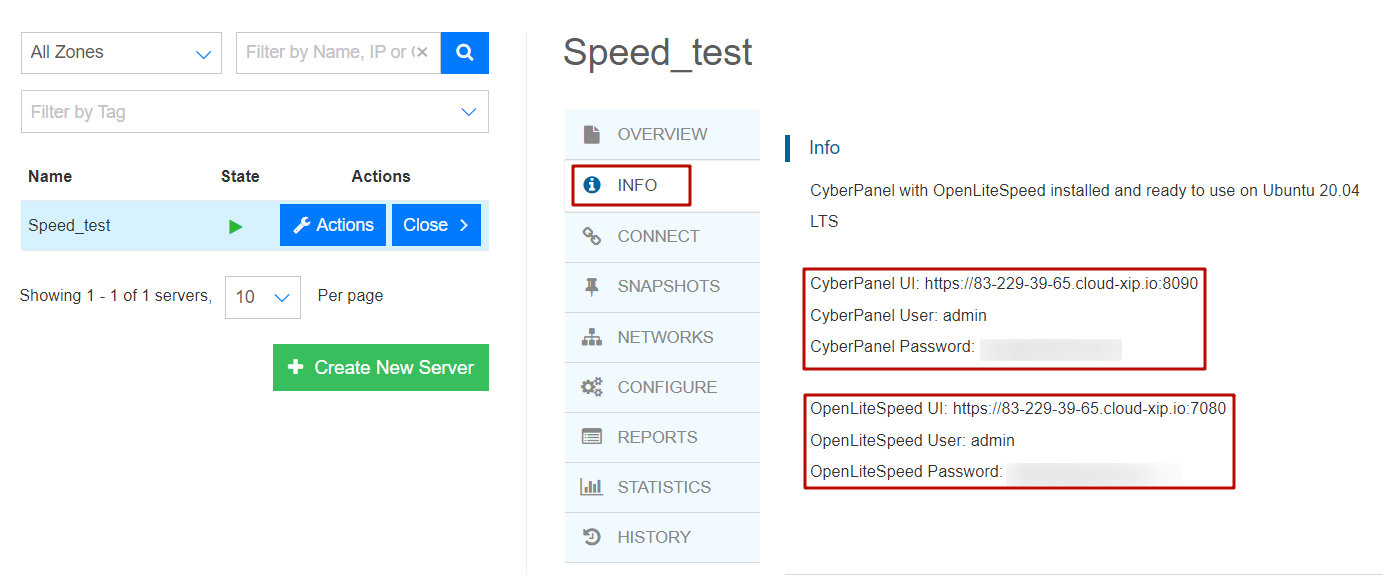Open the NETWORKS tab
The image size is (1383, 575).
click(x=662, y=337)
